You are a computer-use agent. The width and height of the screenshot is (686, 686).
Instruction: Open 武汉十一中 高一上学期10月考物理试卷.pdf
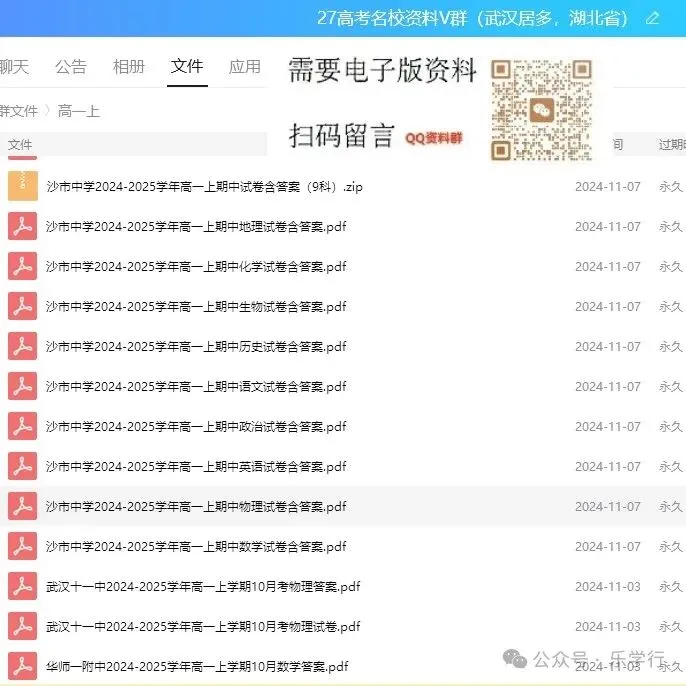(203, 627)
